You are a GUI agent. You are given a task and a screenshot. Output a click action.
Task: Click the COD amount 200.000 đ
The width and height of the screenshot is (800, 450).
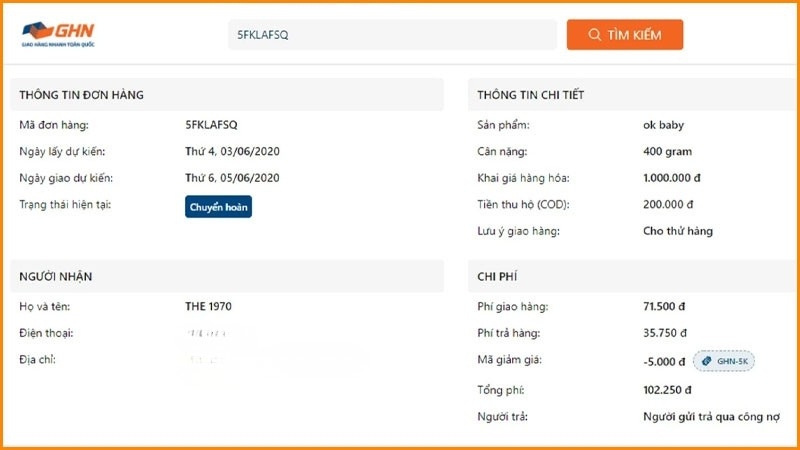pos(668,205)
